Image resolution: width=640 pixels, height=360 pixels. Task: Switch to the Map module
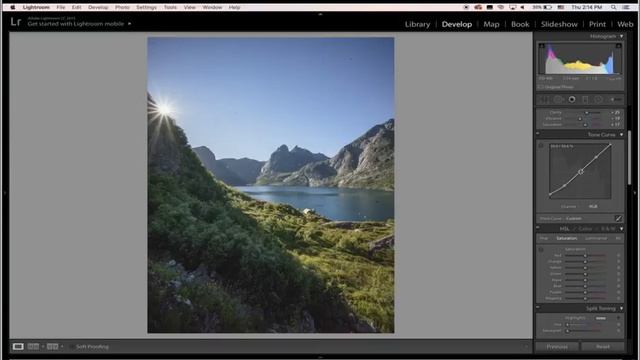pos(491,24)
